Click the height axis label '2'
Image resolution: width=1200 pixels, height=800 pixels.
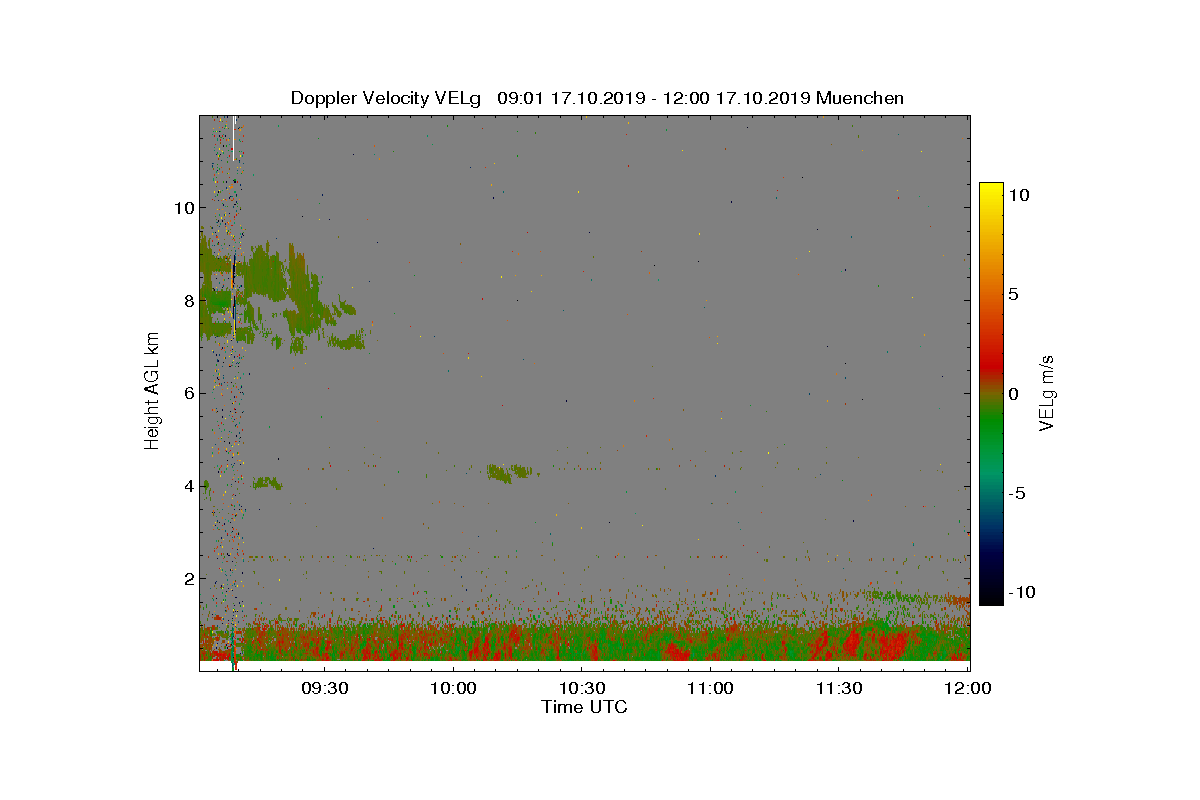tap(188, 578)
